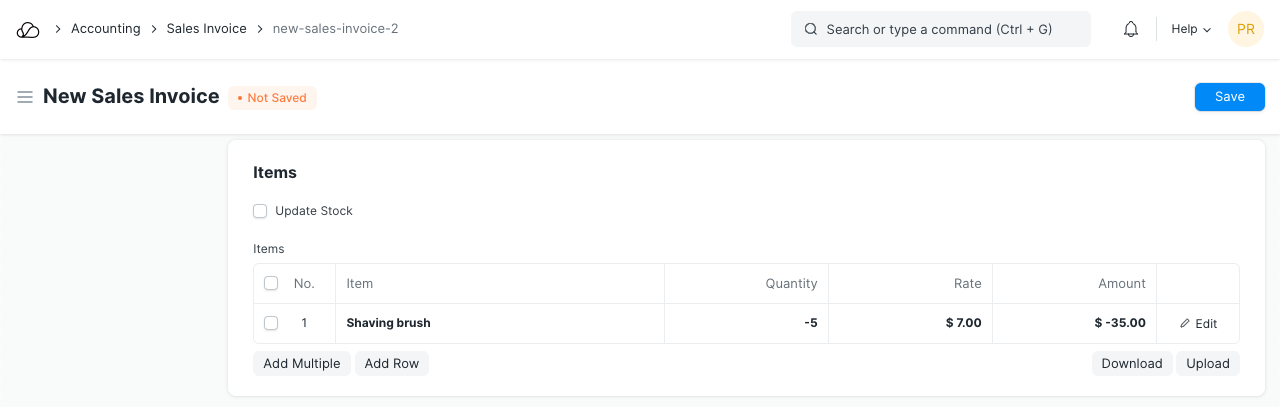Screen dimensions: 1280x407
Task: Click the PR user avatar
Action: point(1245,30)
